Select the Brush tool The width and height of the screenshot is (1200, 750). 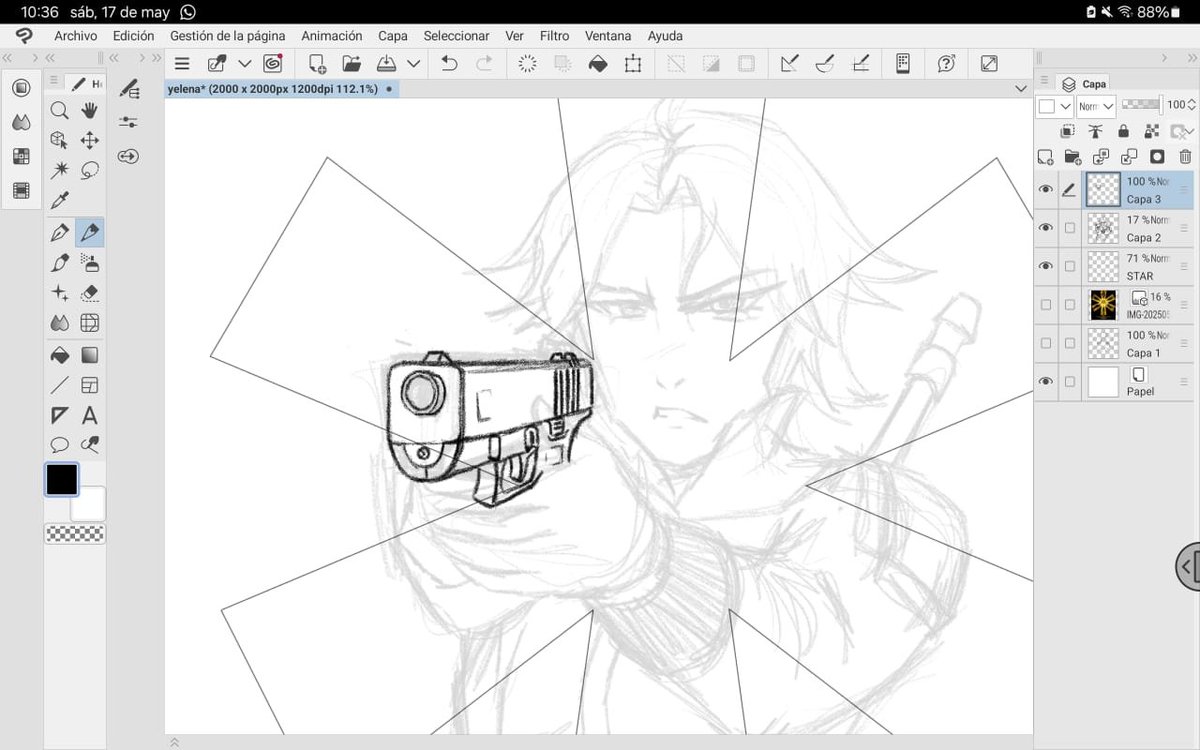coord(60,263)
